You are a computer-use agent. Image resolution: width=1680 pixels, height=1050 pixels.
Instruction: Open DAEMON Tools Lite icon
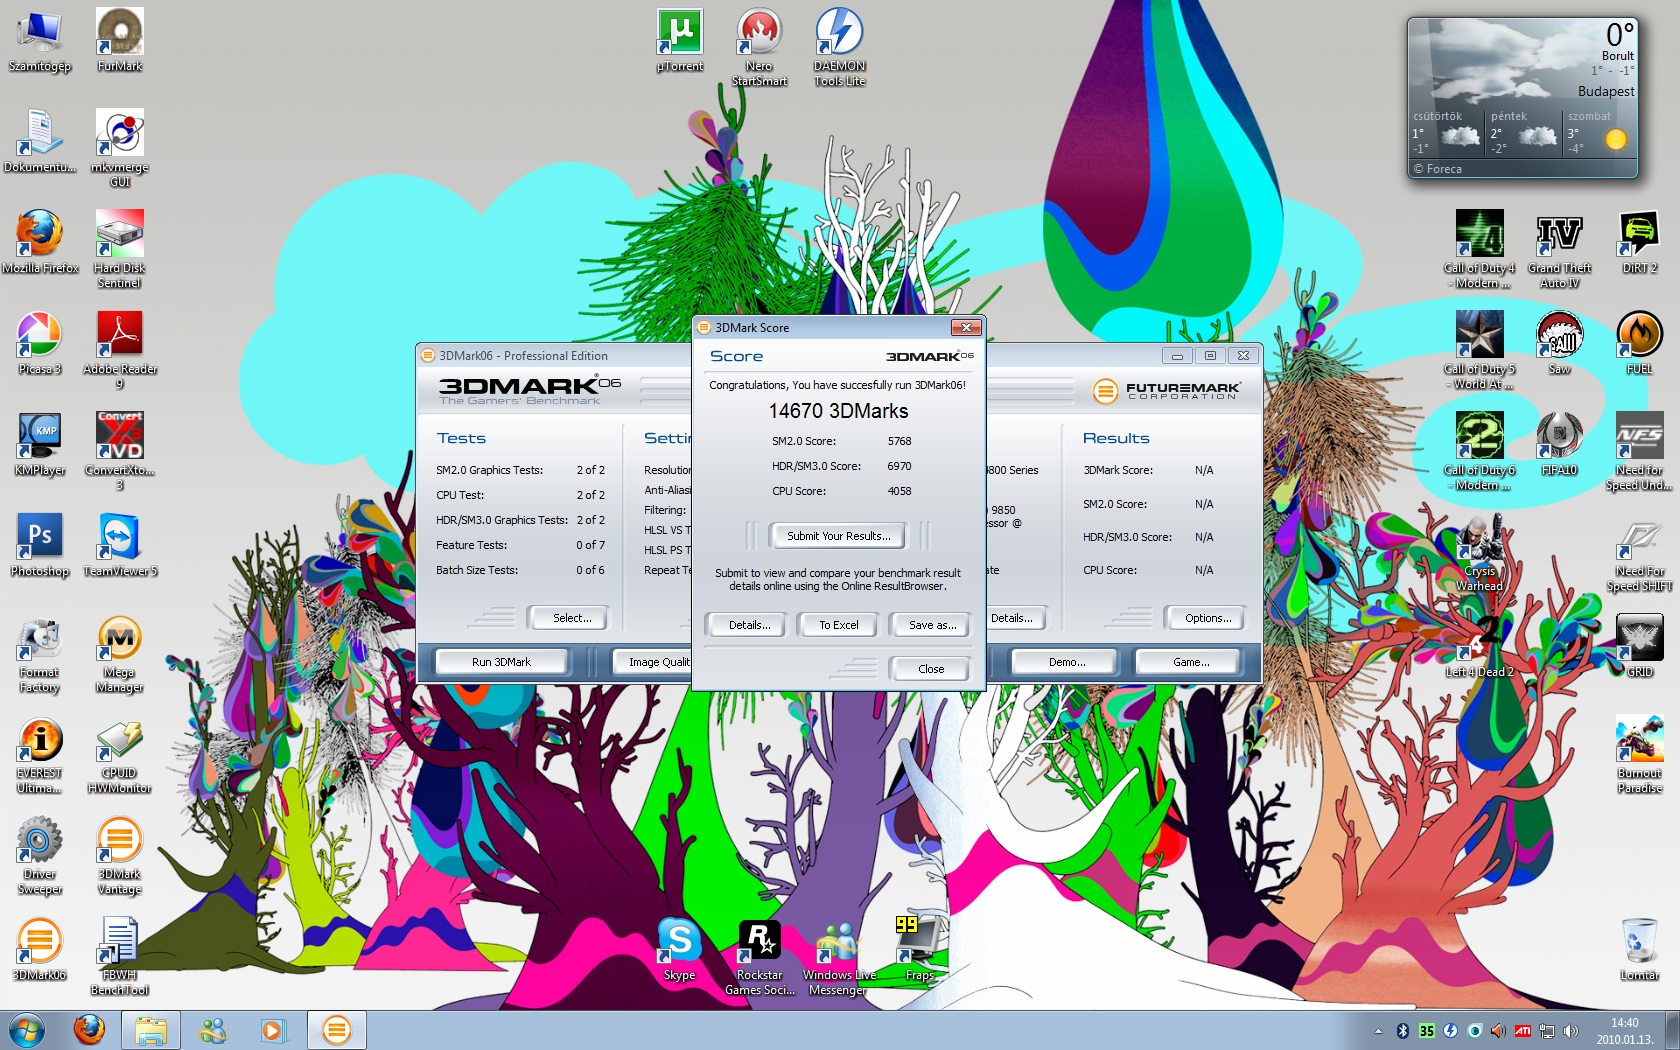[x=840, y=48]
